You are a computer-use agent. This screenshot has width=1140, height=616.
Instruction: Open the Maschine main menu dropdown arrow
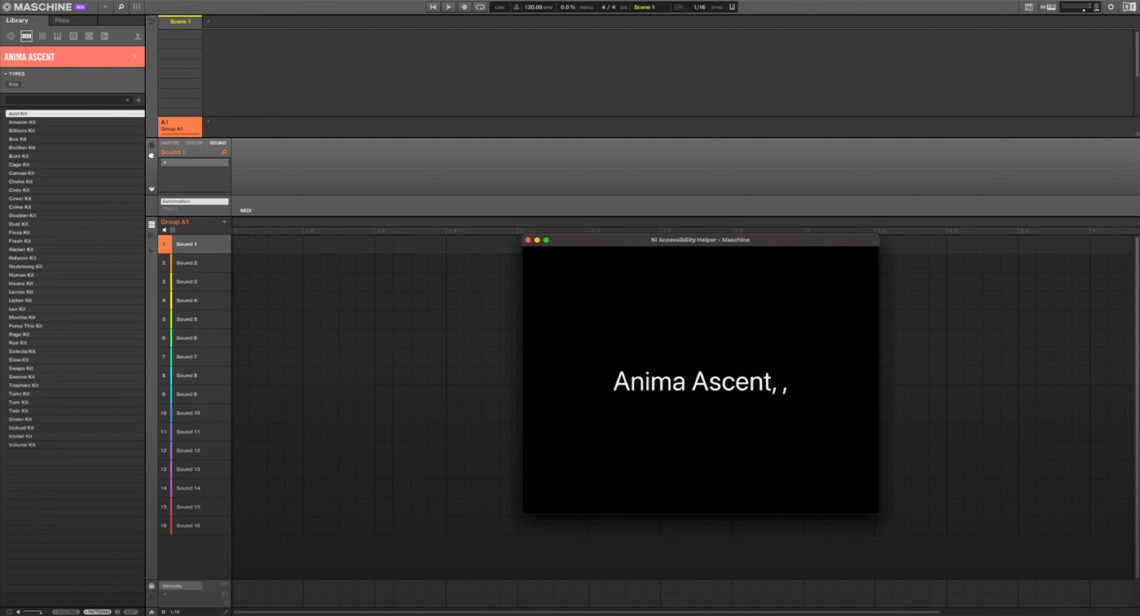pos(105,7)
